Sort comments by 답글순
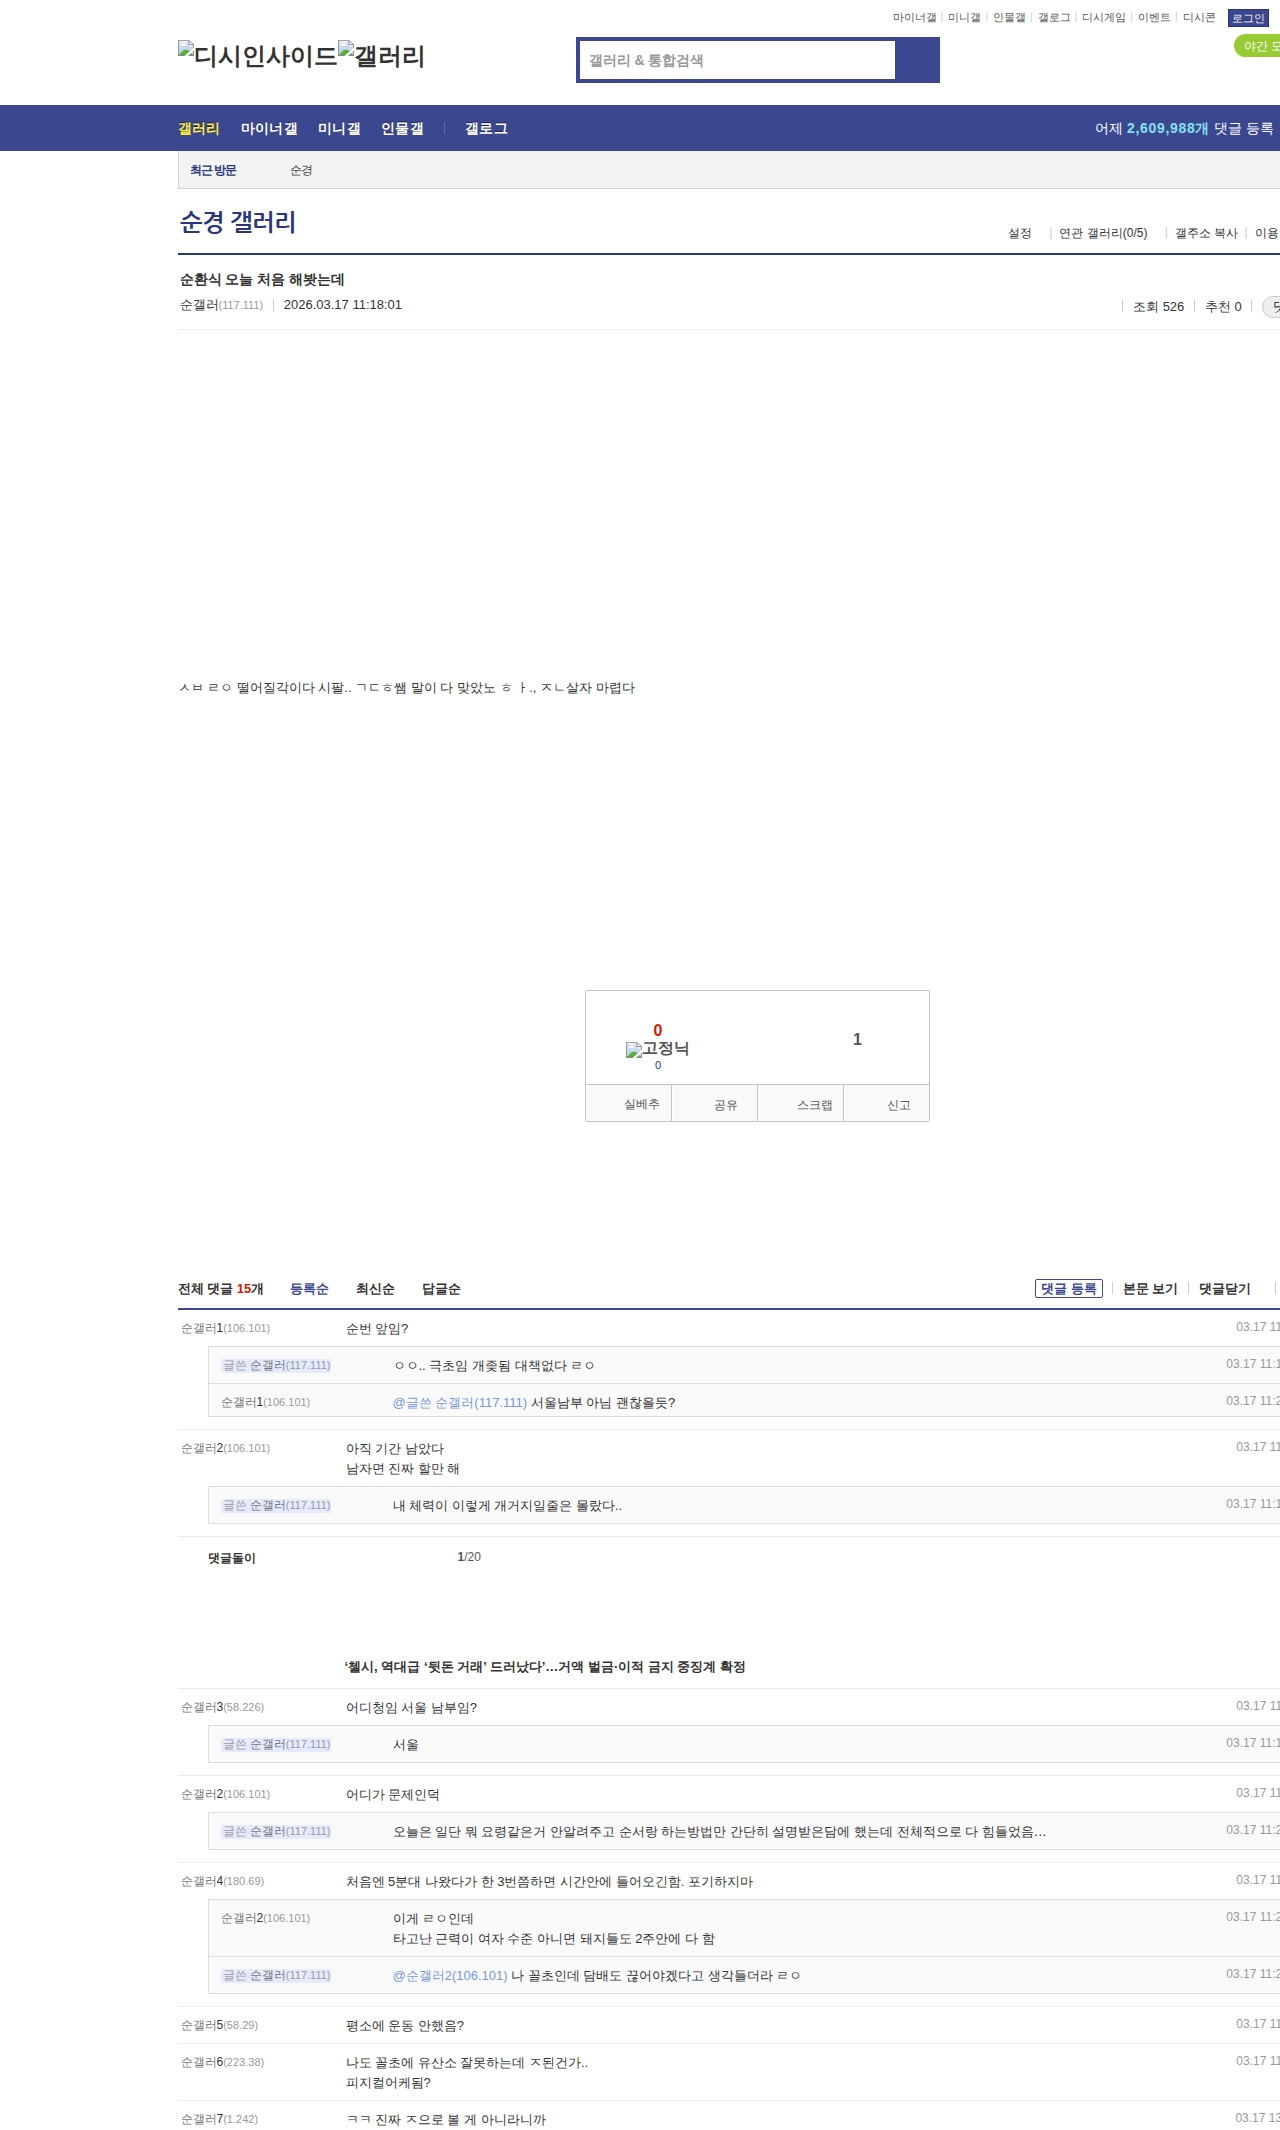 (441, 1289)
